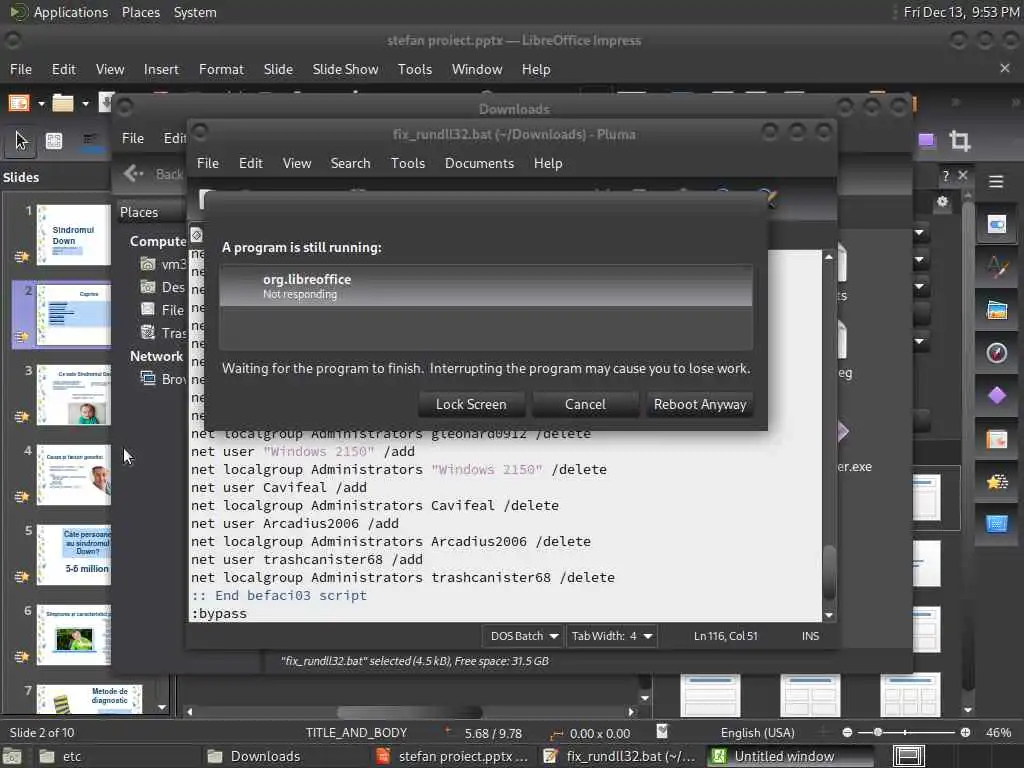Screen dimensions: 1024x768
Task: Click the show desktop icon on taskbar
Action: 11,757
